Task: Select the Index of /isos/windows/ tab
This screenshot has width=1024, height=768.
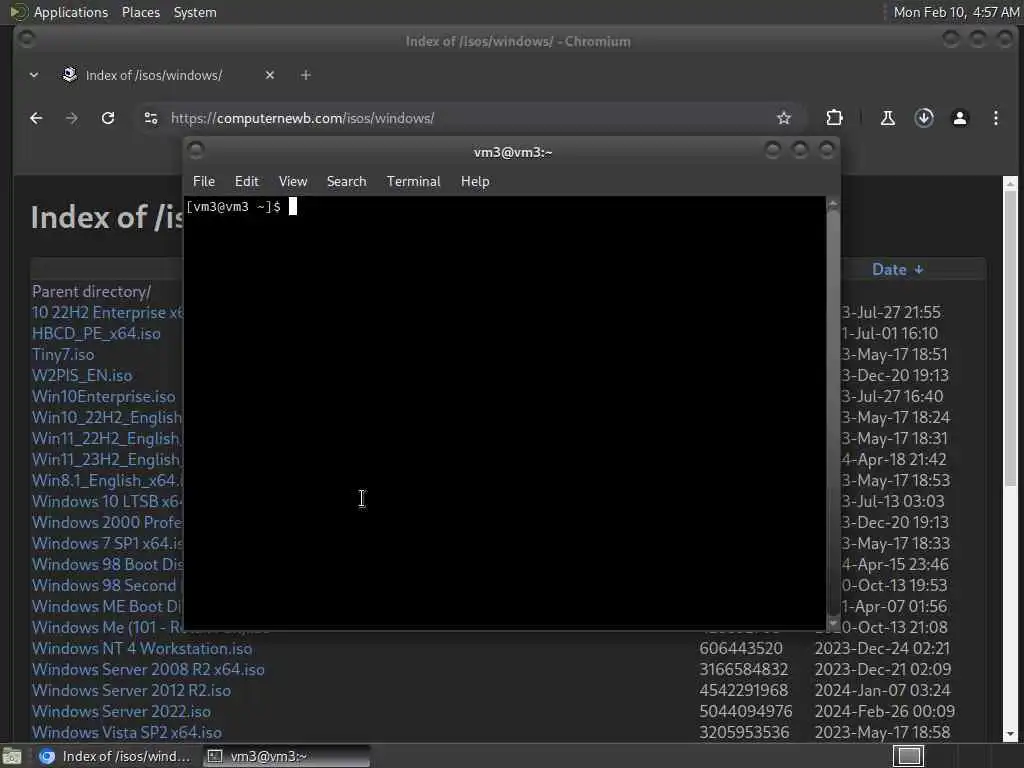Action: pos(153,75)
